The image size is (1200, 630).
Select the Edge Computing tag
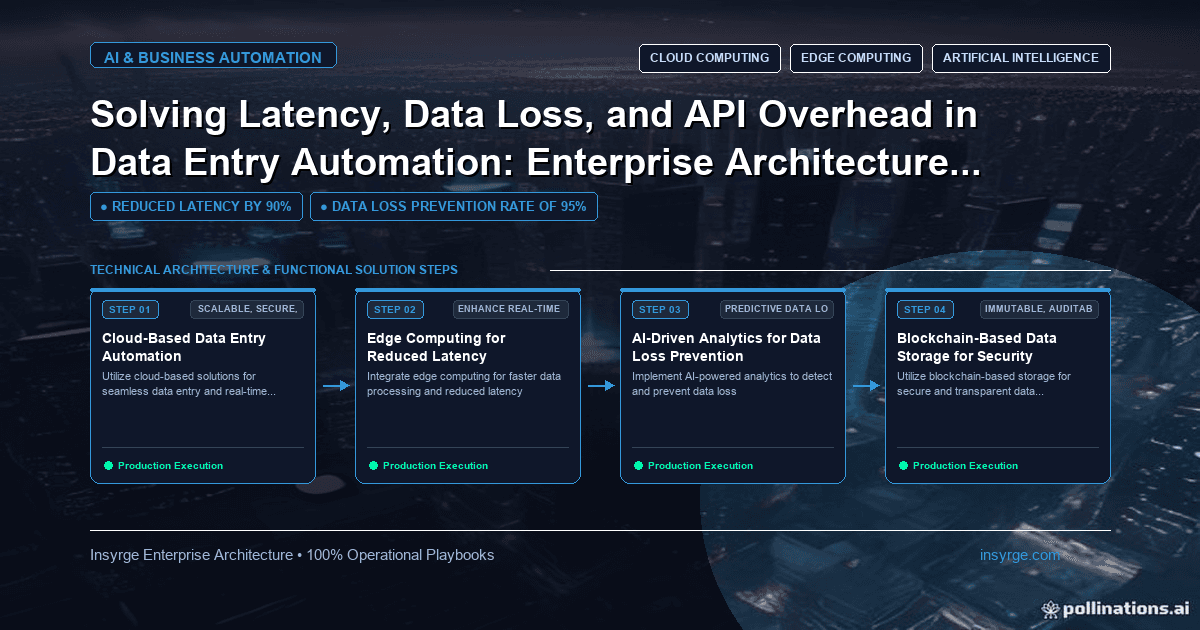pyautogui.click(x=856, y=58)
